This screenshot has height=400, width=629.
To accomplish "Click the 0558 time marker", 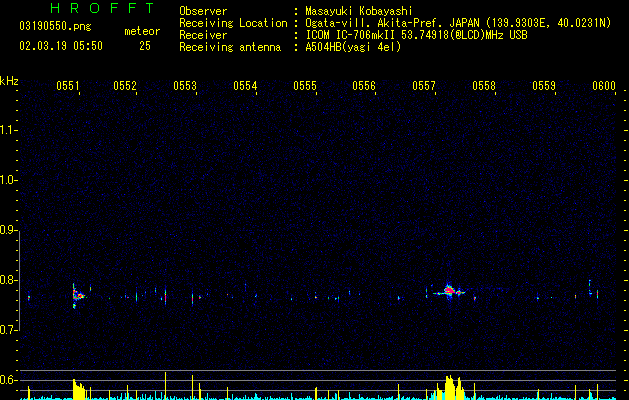I will 484,86.
